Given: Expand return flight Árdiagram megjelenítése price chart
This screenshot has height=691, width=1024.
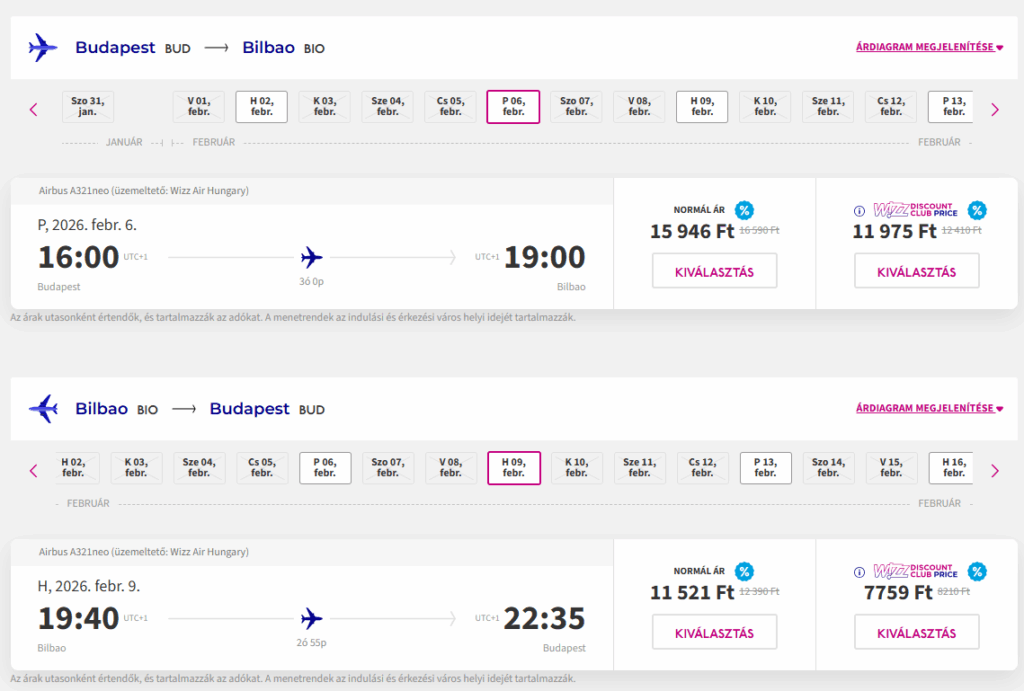Looking at the screenshot, I should point(930,408).
